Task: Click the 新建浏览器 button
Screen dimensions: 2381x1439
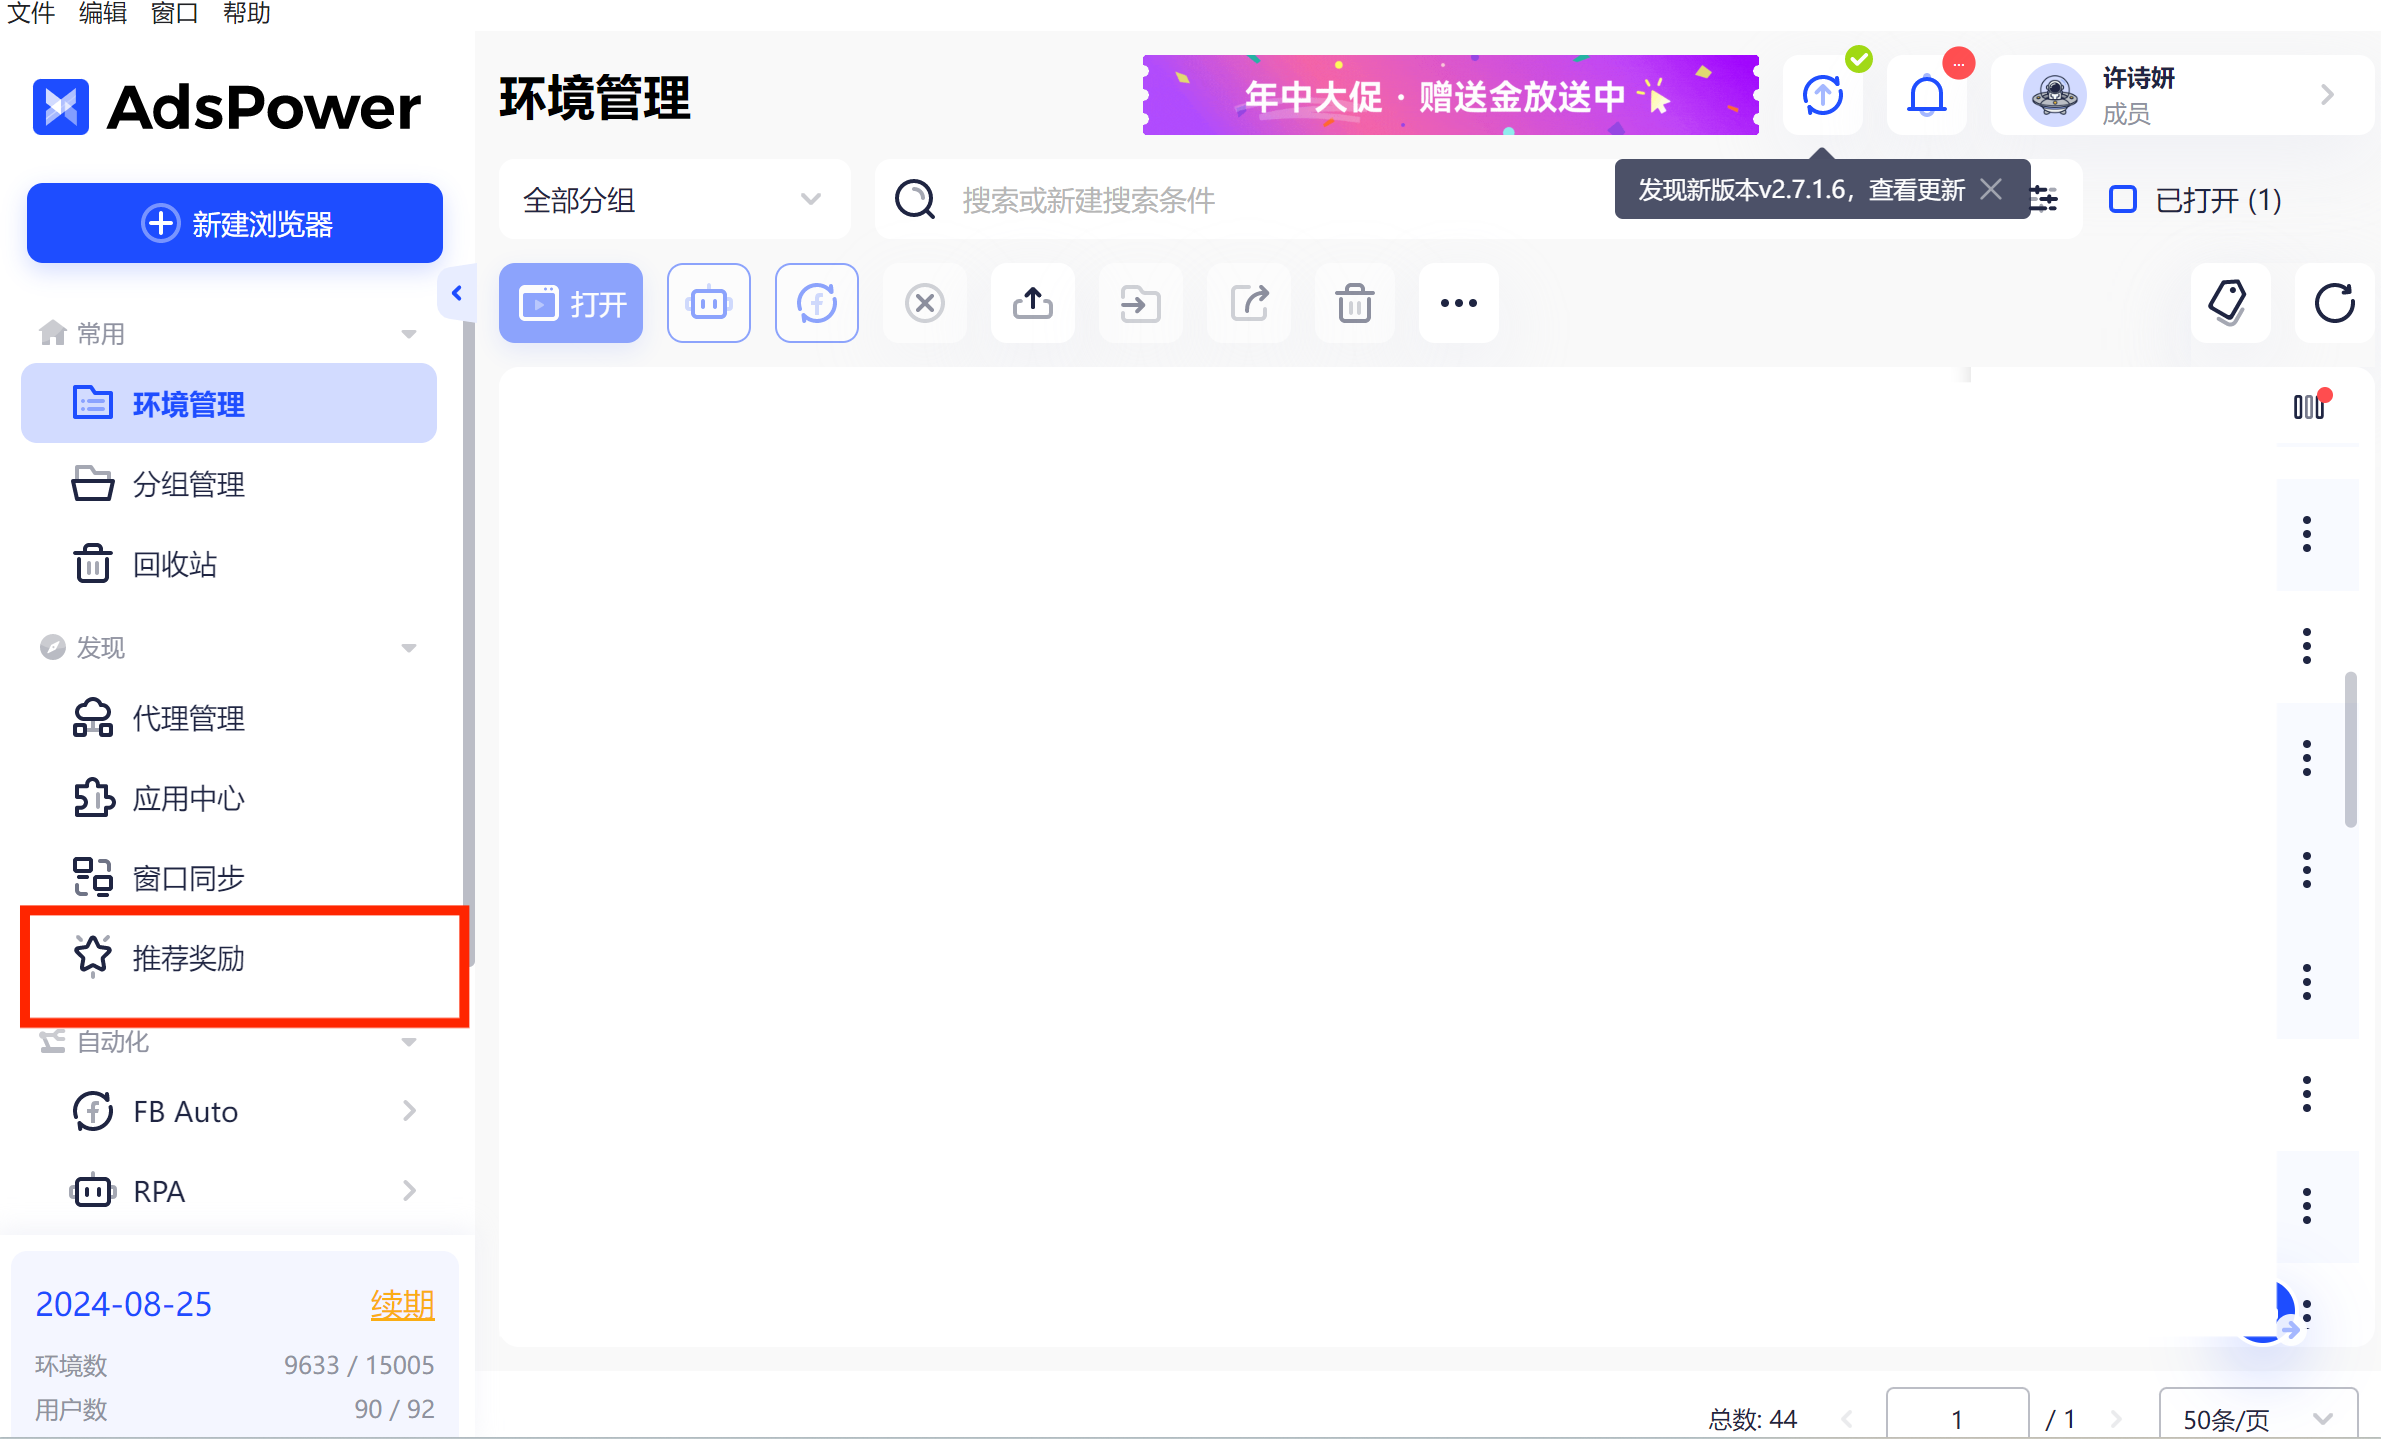Action: point(235,223)
